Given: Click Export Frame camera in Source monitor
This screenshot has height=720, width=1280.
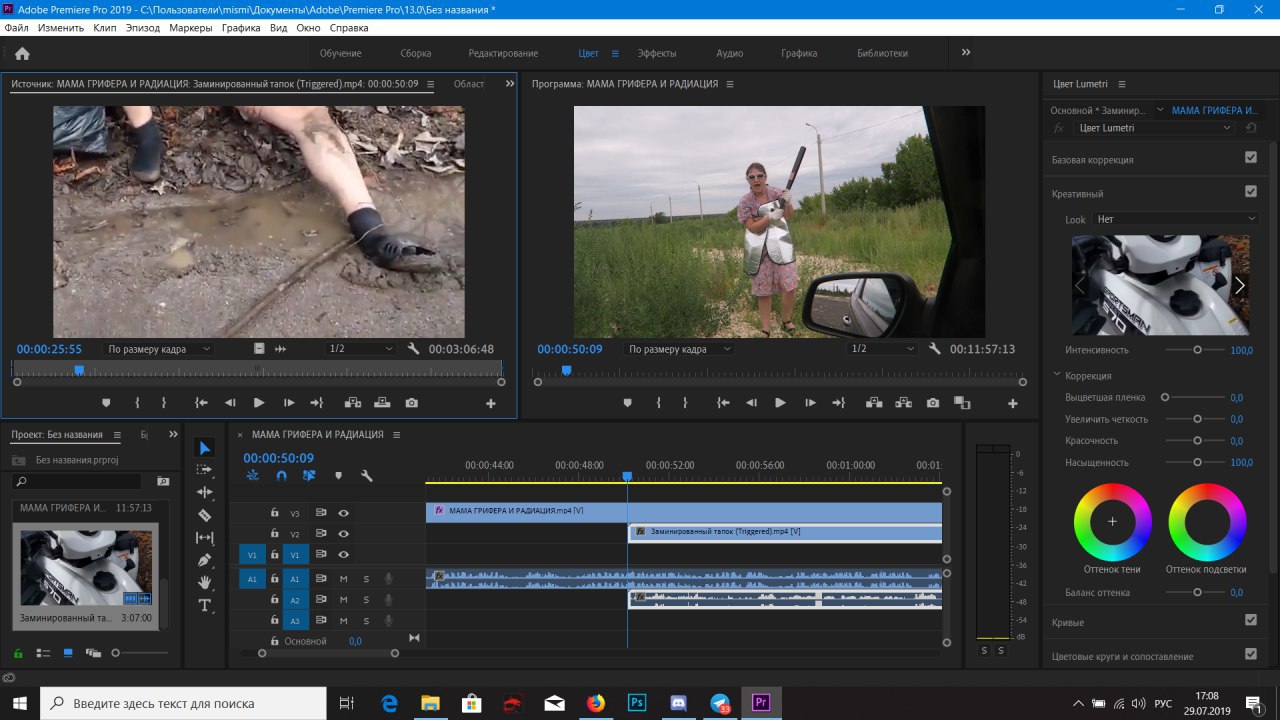Looking at the screenshot, I should pyautogui.click(x=411, y=403).
